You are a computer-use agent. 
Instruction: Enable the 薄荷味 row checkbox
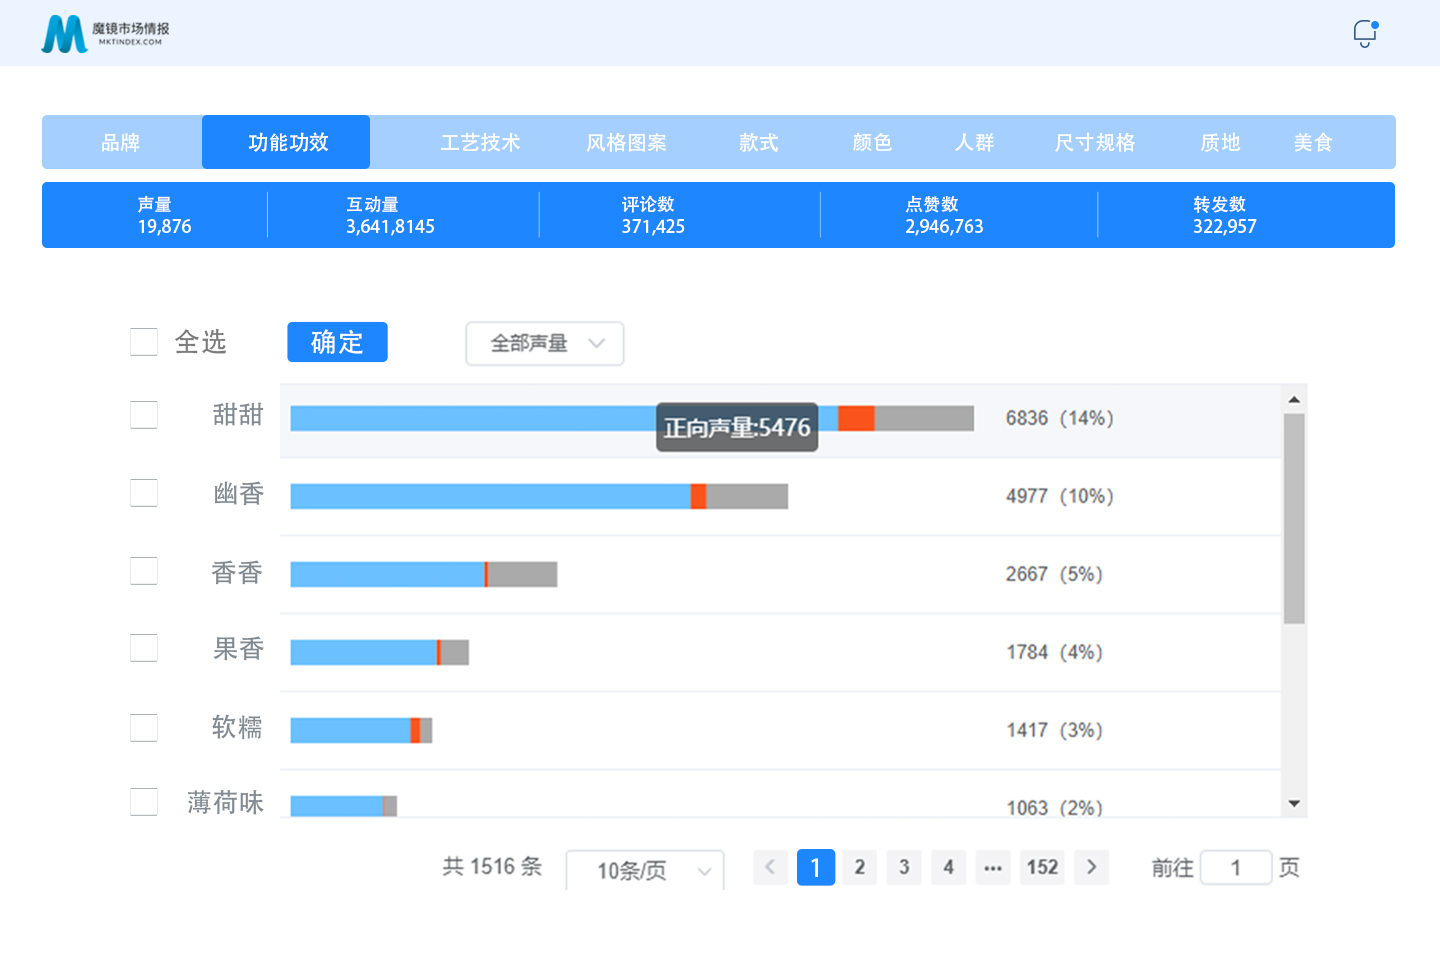coord(144,802)
